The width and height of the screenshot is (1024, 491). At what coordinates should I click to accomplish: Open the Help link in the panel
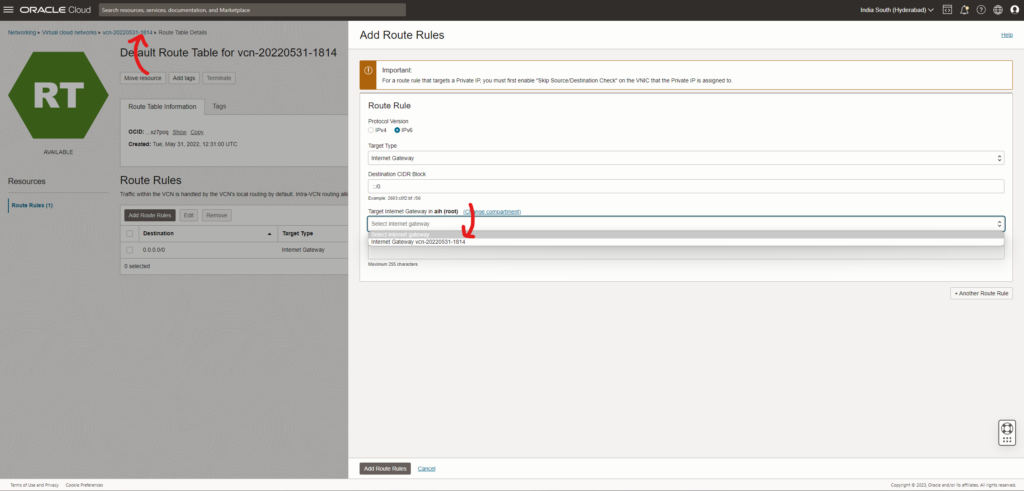1006,35
